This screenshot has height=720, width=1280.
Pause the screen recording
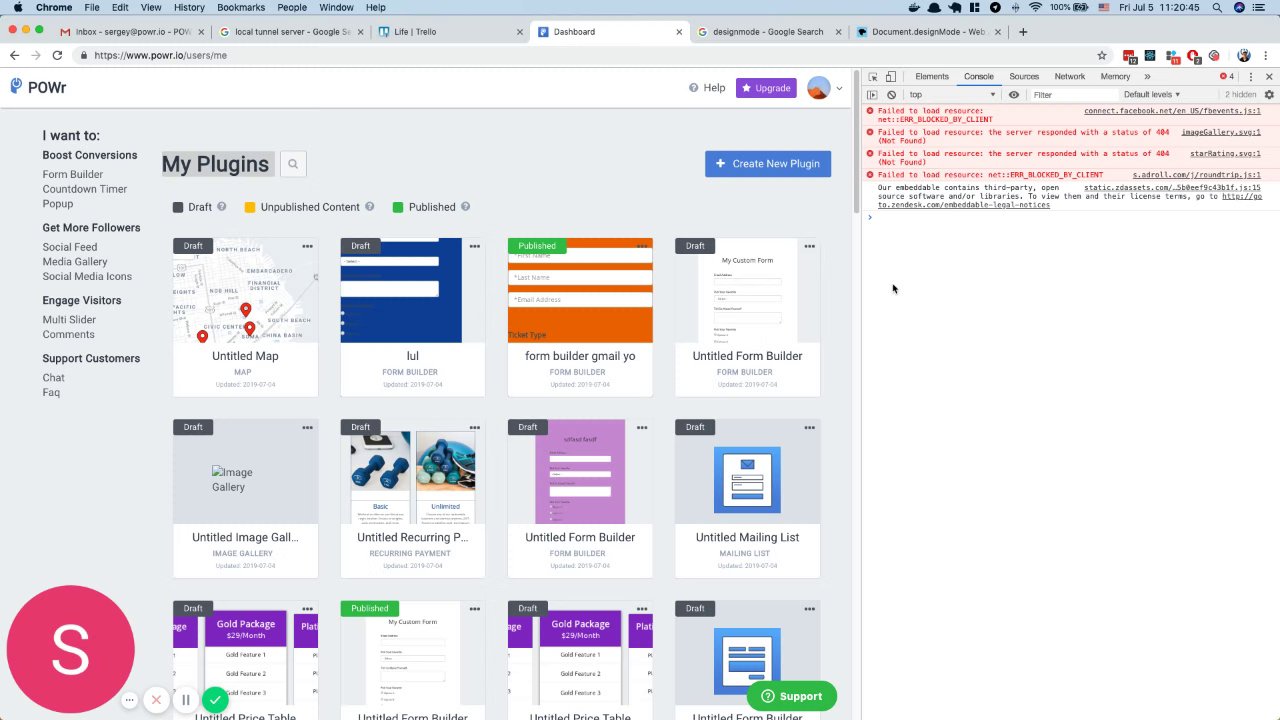click(185, 700)
